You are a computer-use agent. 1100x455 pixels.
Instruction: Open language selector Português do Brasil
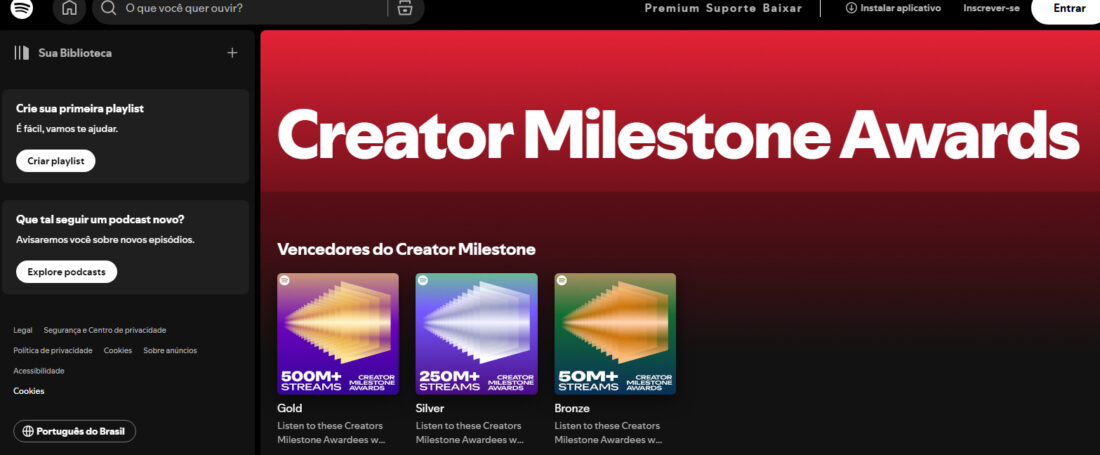tap(74, 431)
